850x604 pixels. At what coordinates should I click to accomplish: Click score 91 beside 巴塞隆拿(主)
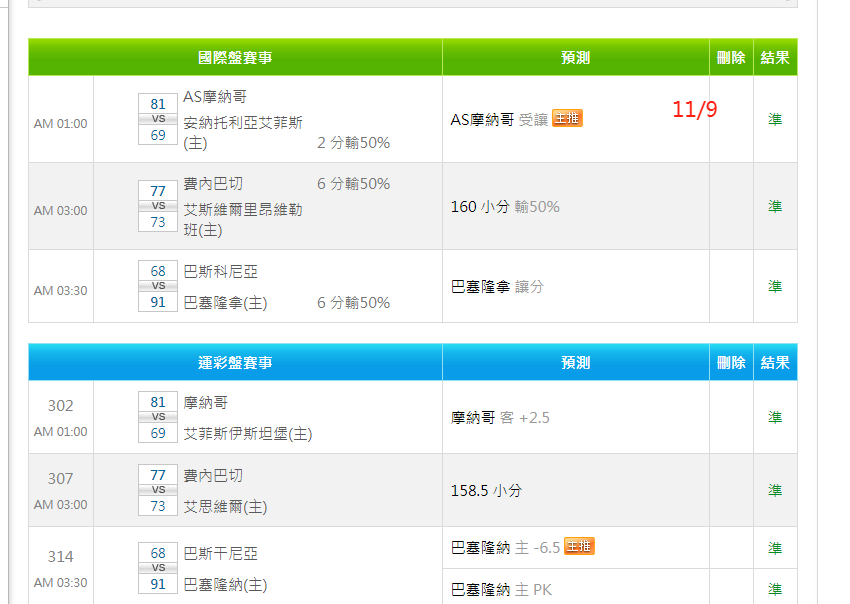coord(158,302)
